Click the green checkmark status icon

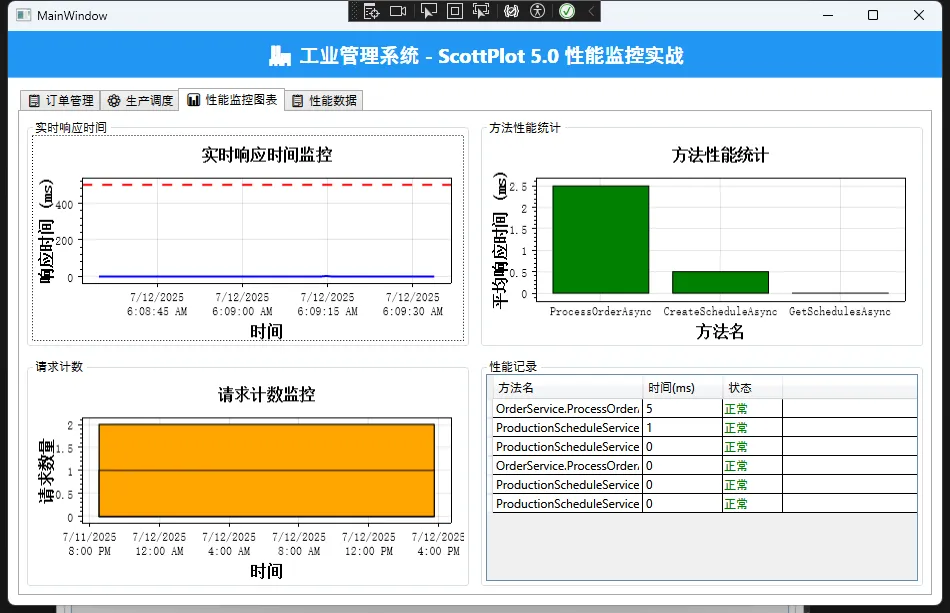coord(567,12)
